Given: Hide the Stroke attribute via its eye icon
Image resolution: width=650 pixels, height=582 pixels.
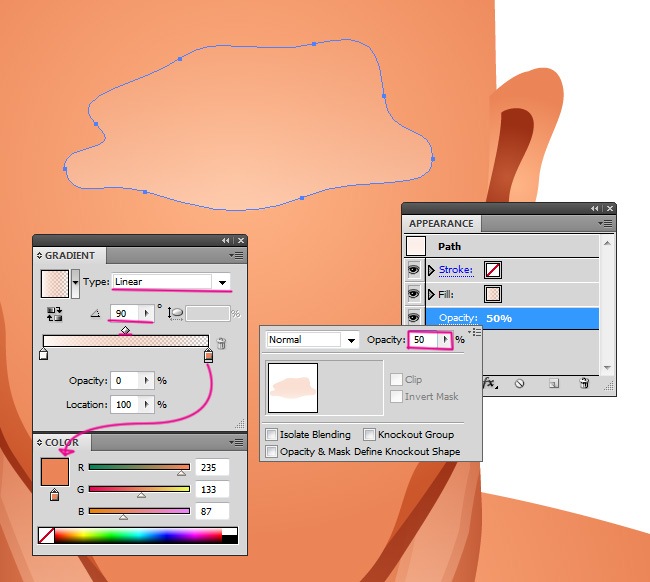Looking at the screenshot, I should tap(414, 270).
